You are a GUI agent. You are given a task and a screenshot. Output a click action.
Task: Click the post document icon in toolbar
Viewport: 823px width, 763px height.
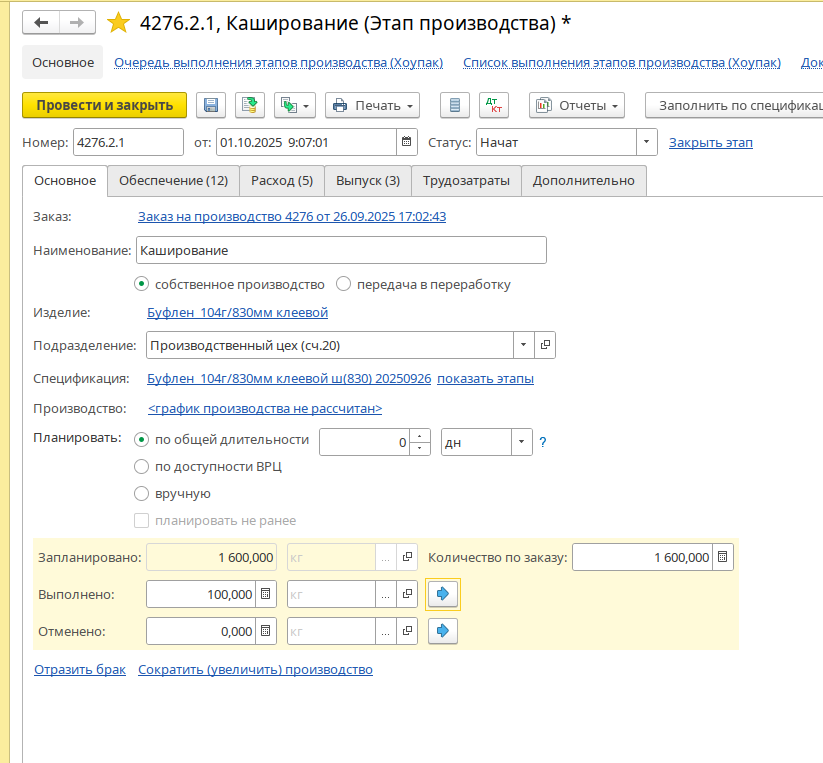pyautogui.click(x=250, y=105)
